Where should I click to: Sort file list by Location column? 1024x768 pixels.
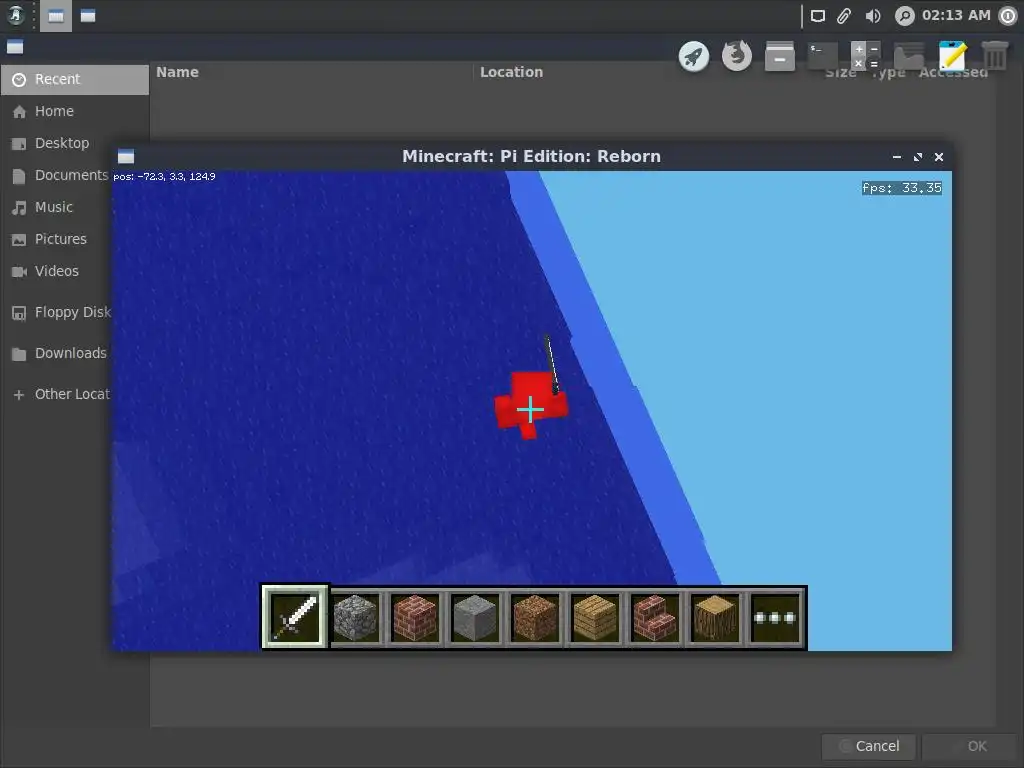[x=511, y=72]
